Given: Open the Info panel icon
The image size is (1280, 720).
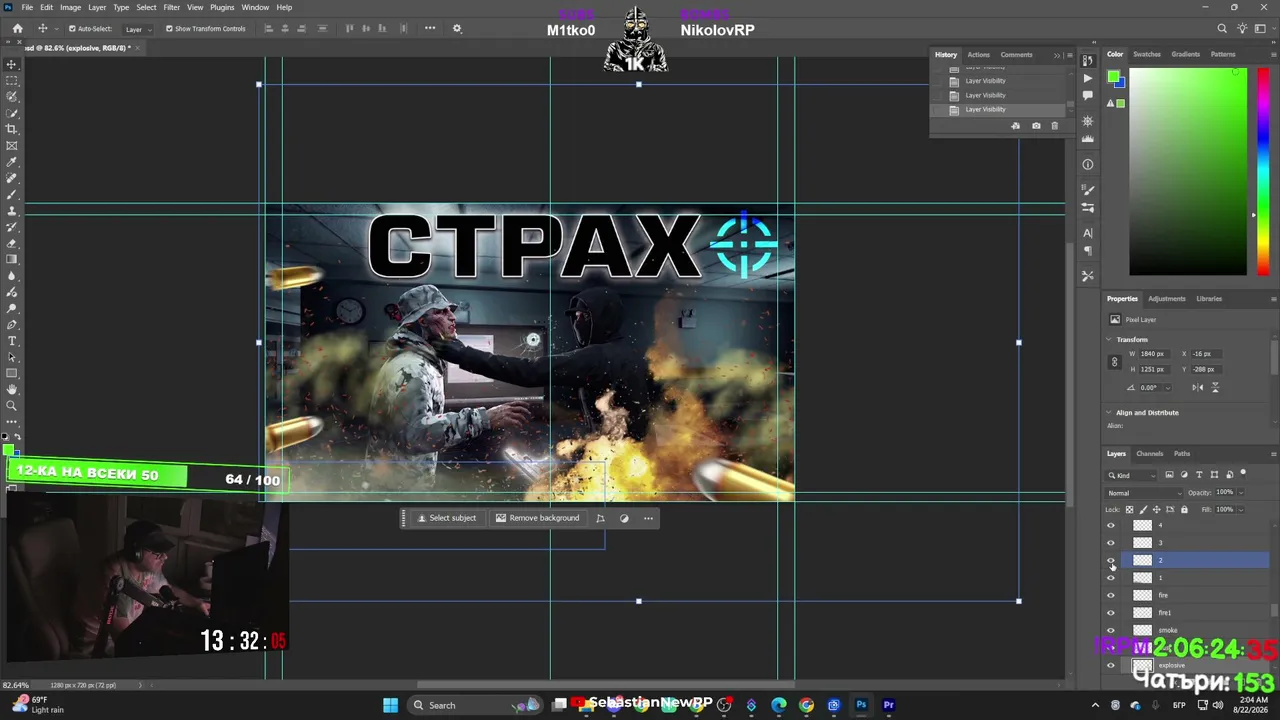Looking at the screenshot, I should click(x=1088, y=164).
